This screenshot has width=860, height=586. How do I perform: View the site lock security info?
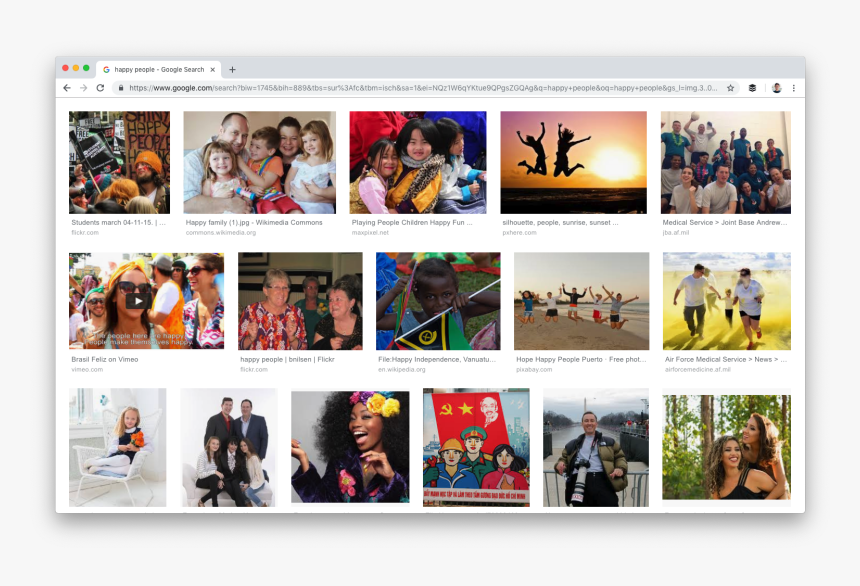pyautogui.click(x=121, y=88)
